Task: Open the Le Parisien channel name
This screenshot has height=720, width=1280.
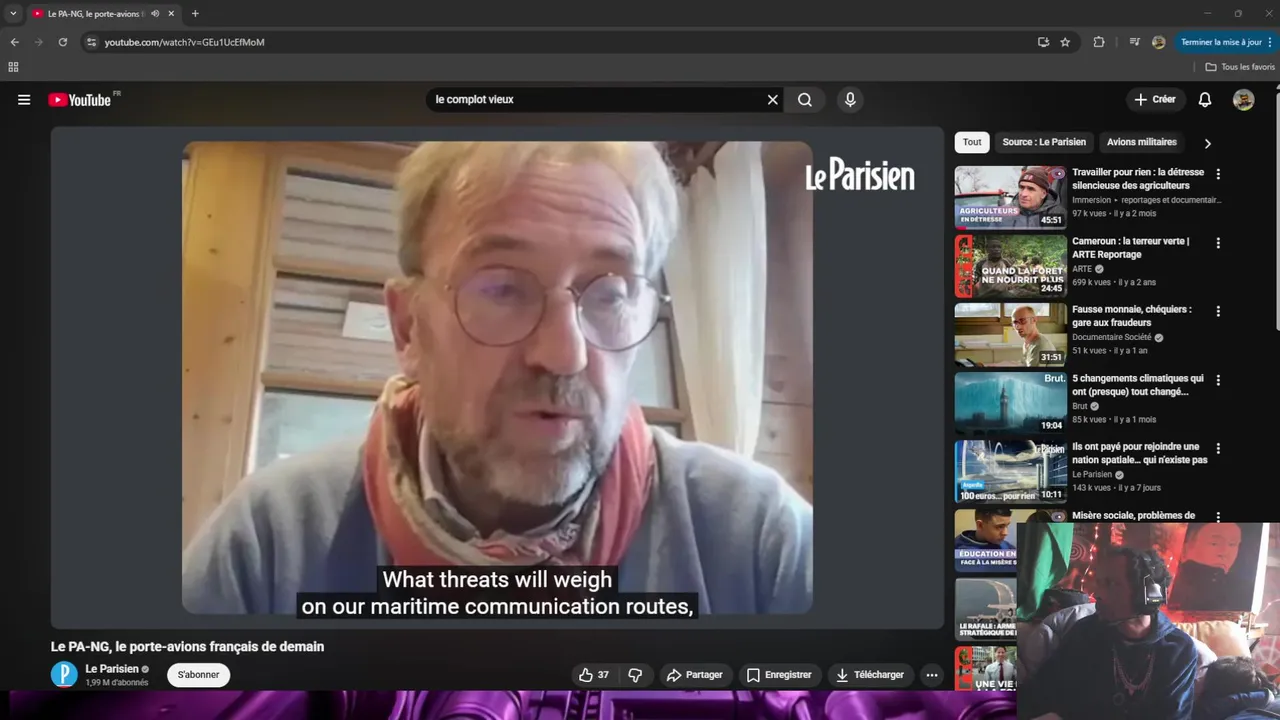Action: click(x=112, y=669)
